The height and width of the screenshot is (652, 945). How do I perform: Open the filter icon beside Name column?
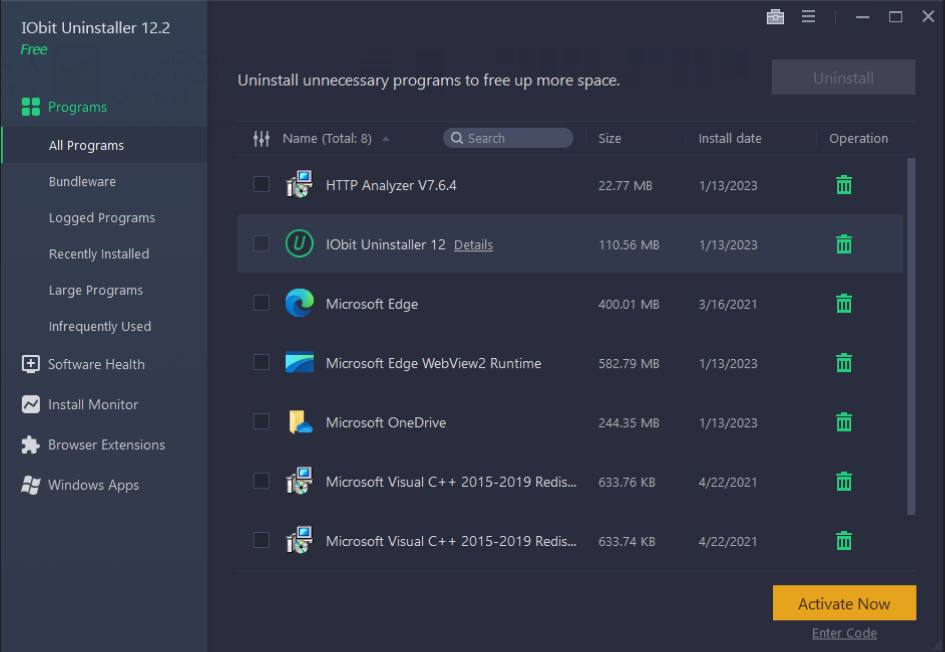click(261, 138)
